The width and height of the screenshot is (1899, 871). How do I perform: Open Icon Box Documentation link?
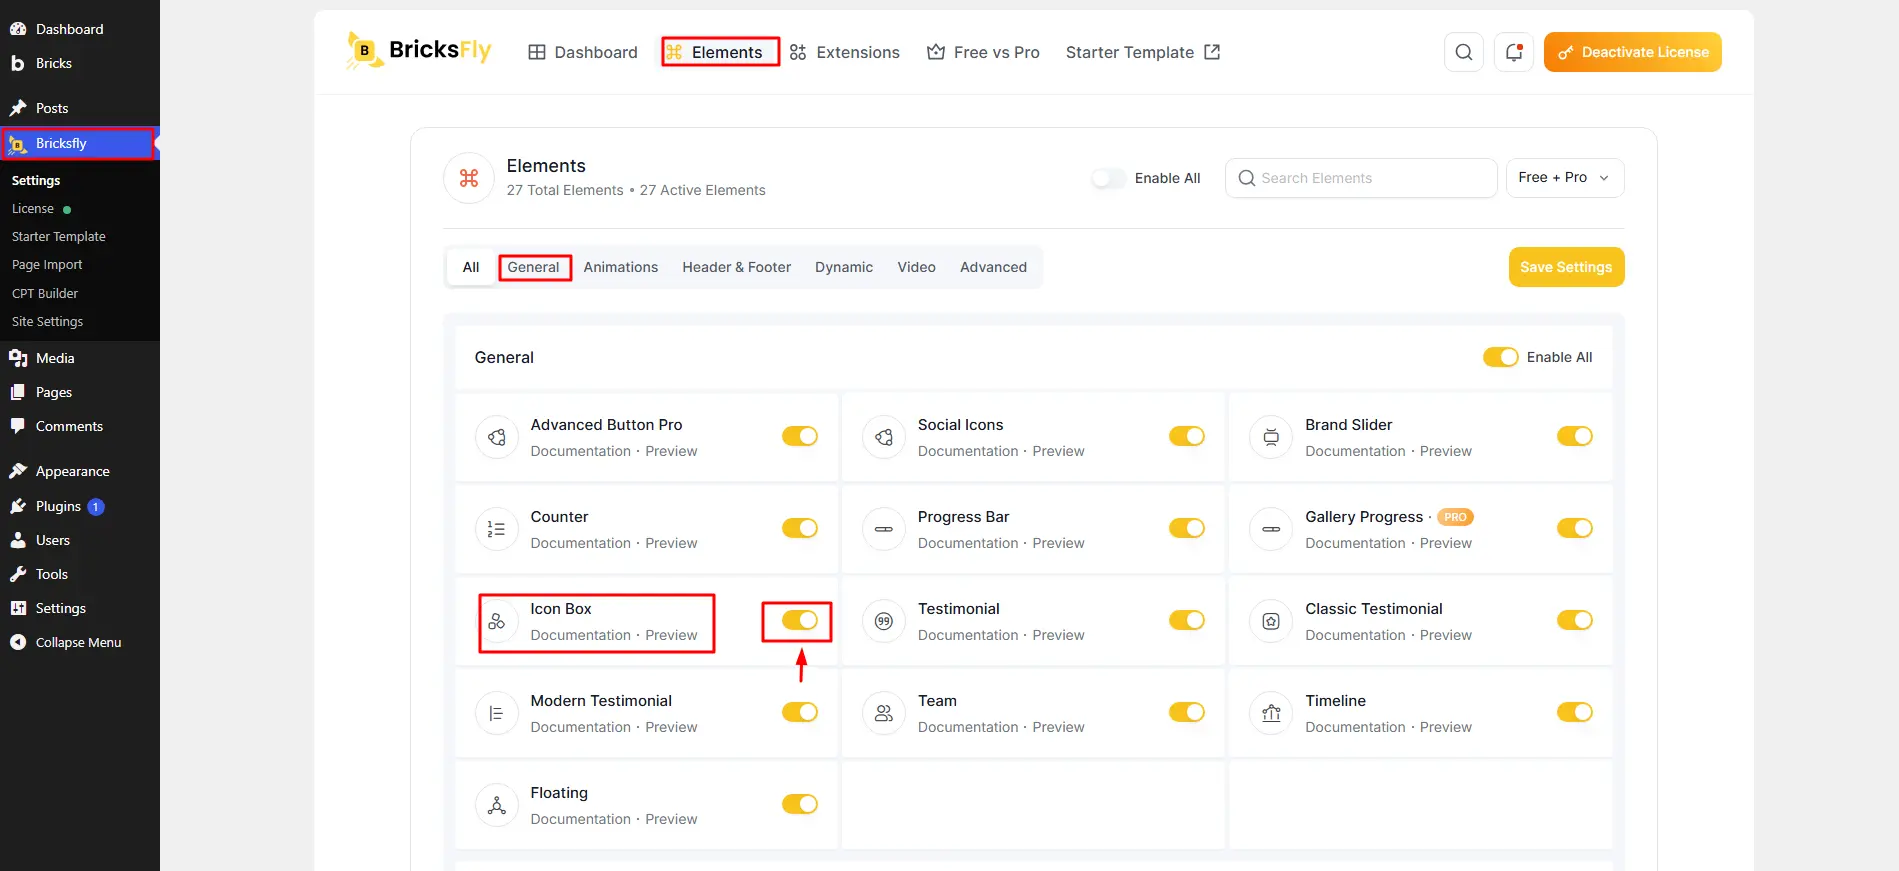pyautogui.click(x=580, y=635)
